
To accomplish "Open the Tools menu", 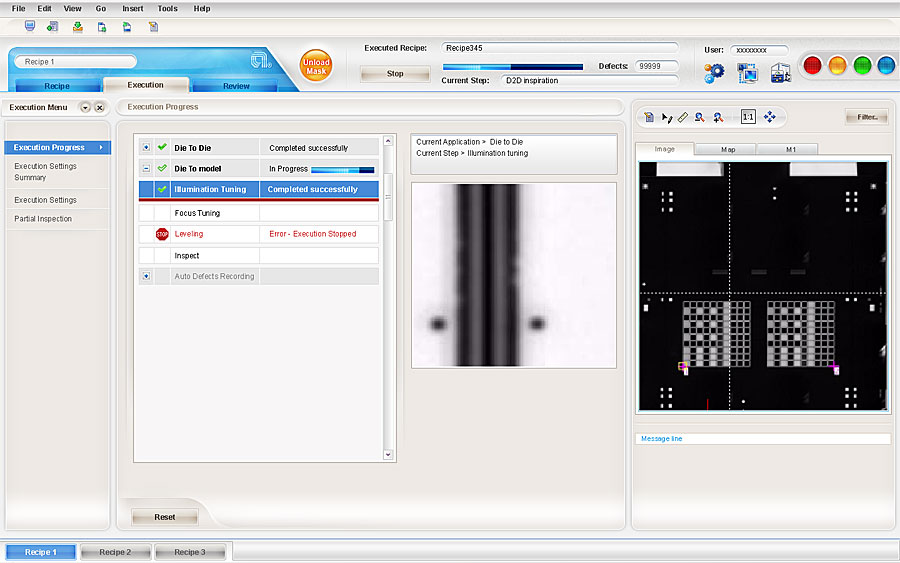I will (x=167, y=8).
